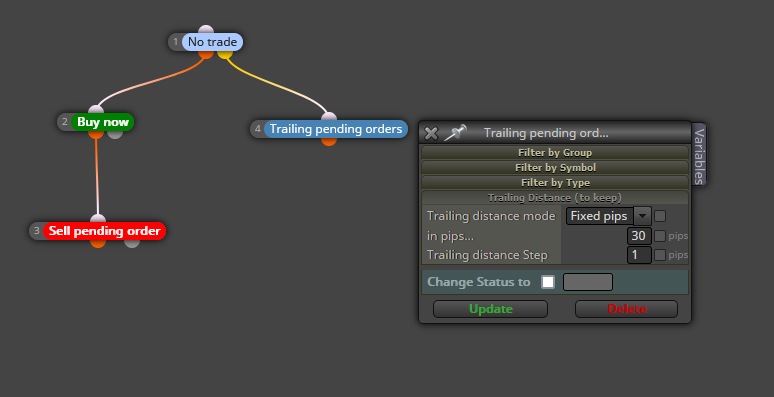The image size is (774, 397).
Task: Click the panel title 'Trailing pending ord...'
Action: point(546,133)
